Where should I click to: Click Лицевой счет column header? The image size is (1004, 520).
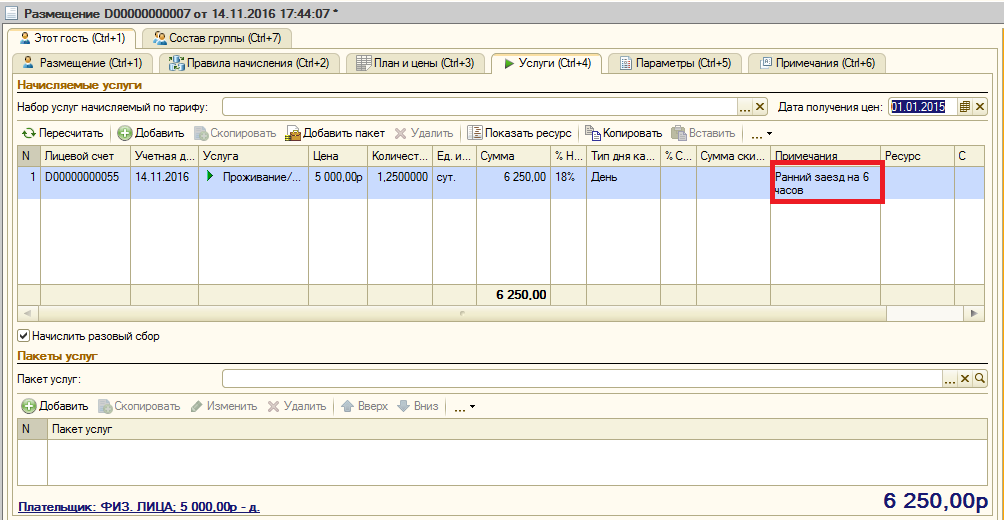click(85, 156)
